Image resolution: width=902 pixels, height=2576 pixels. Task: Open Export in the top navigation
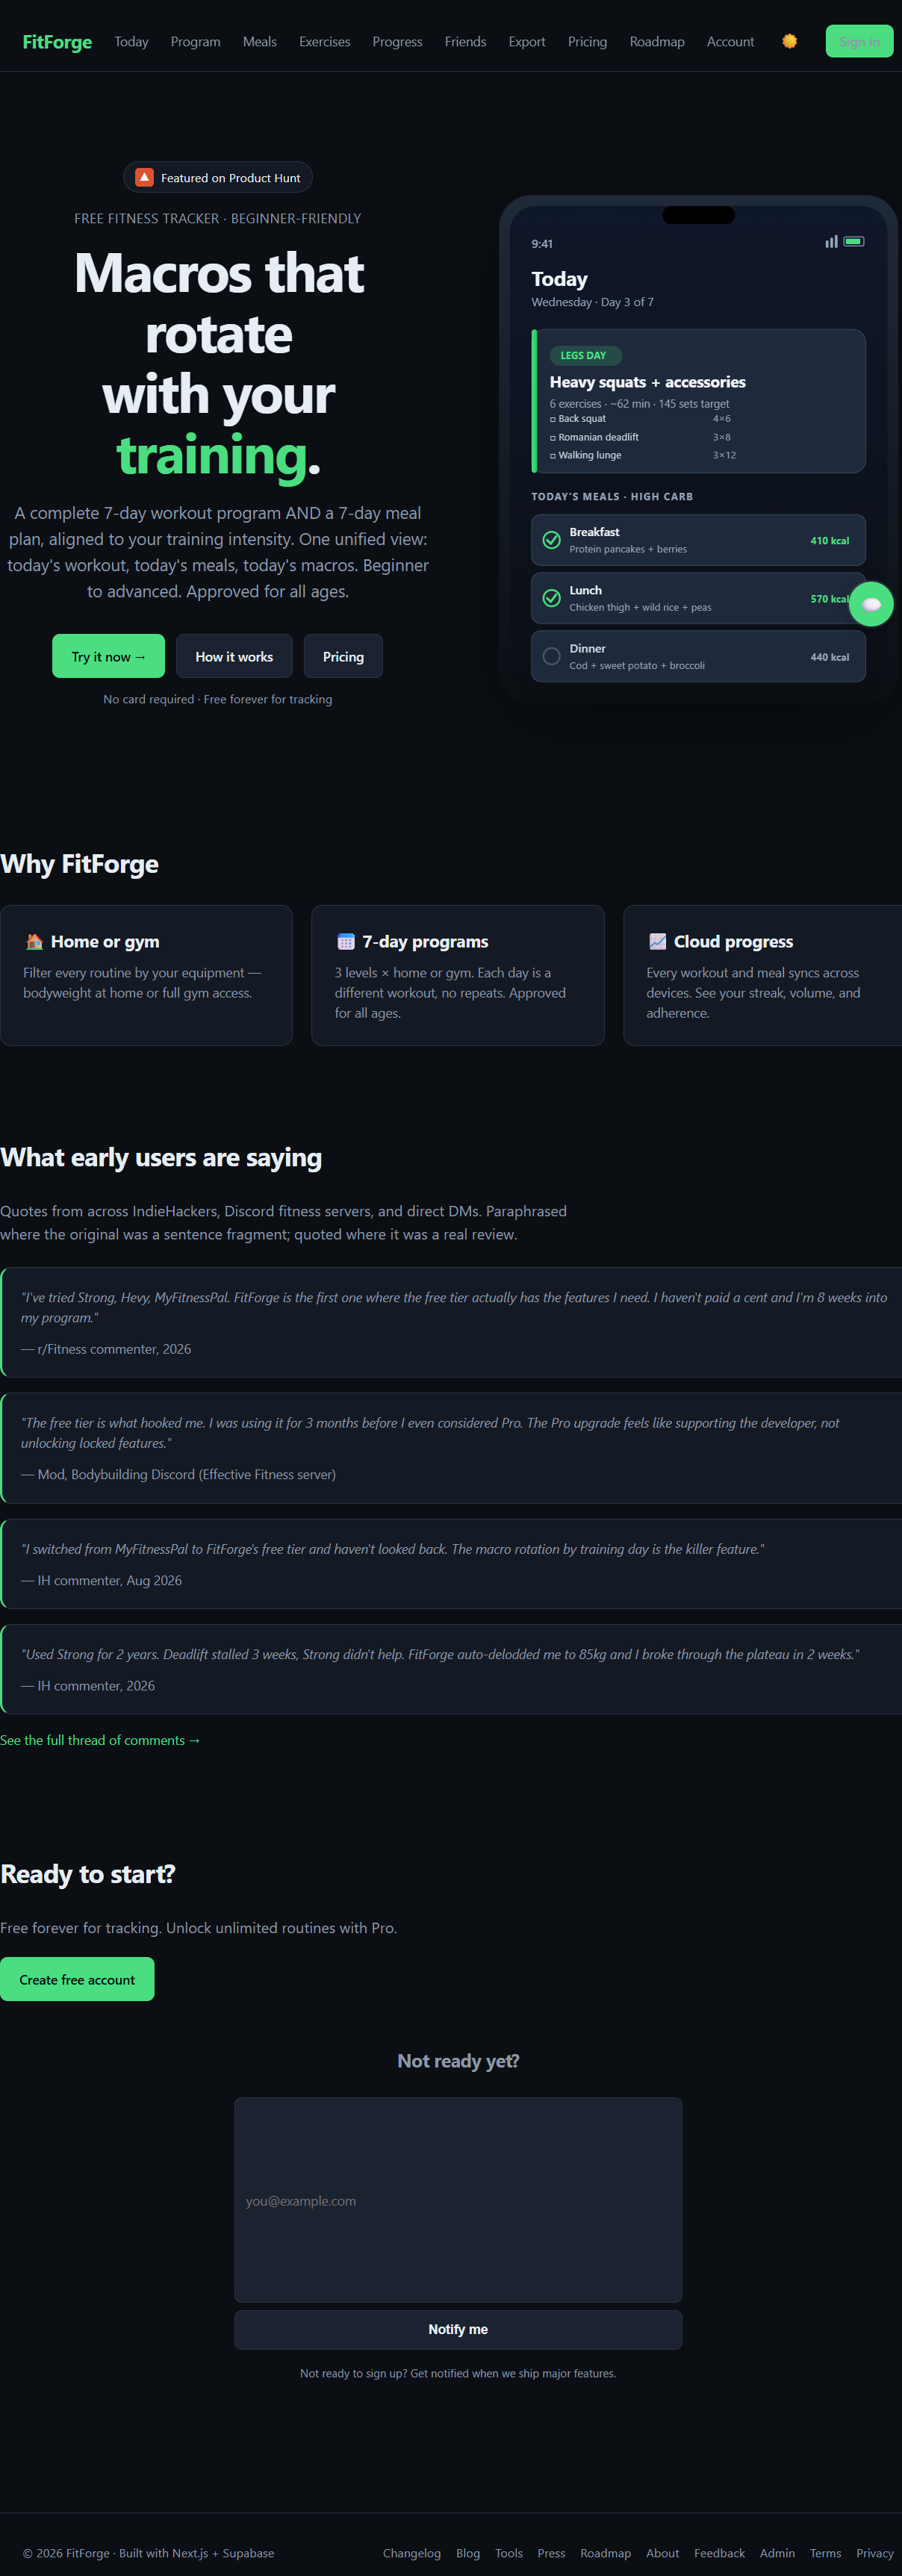pos(526,41)
